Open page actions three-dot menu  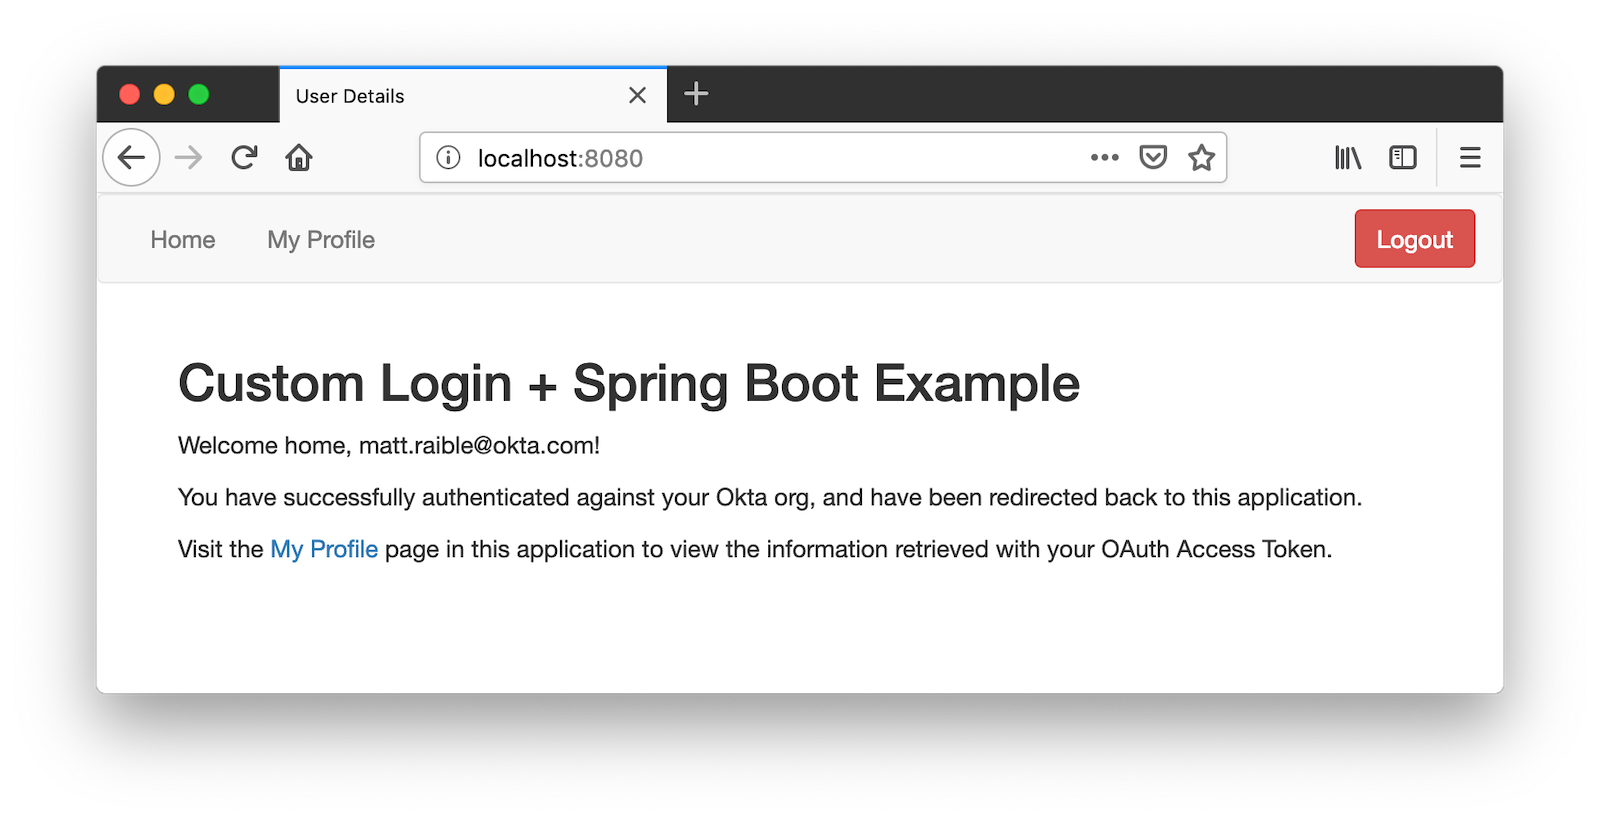(x=1104, y=158)
